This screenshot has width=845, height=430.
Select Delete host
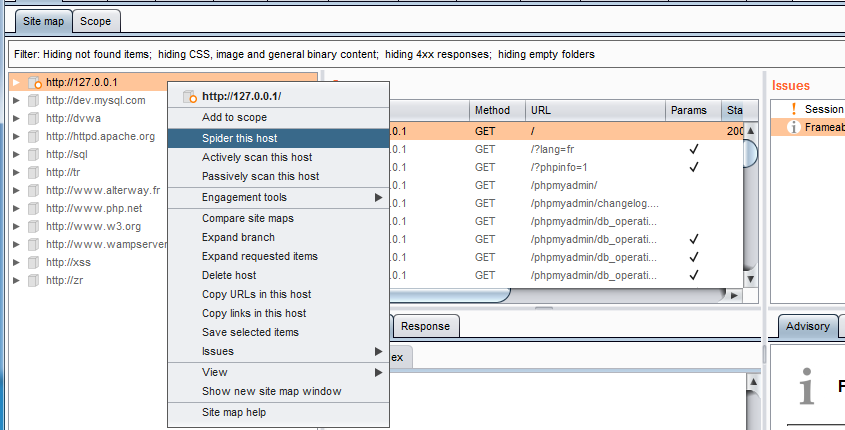(279, 275)
